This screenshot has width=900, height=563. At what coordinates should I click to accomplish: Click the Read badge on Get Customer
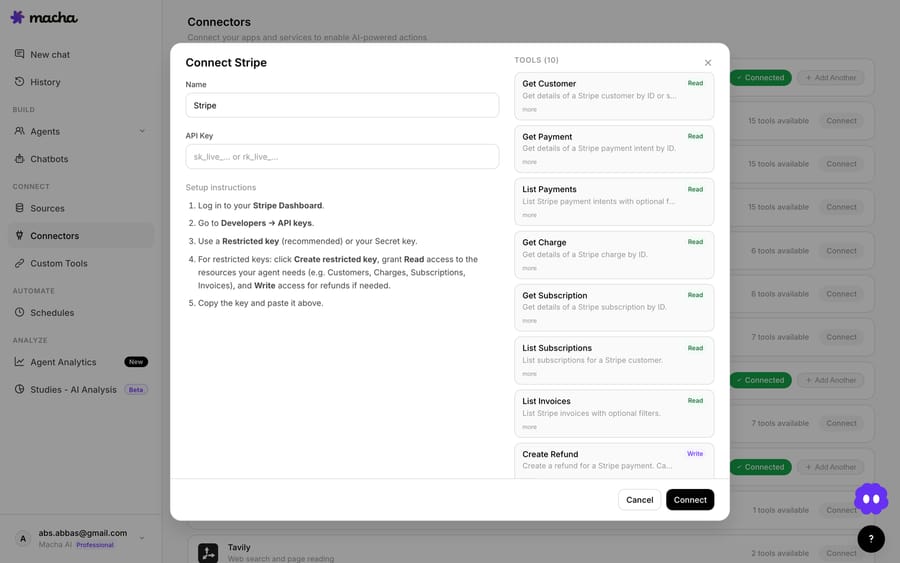pos(695,83)
